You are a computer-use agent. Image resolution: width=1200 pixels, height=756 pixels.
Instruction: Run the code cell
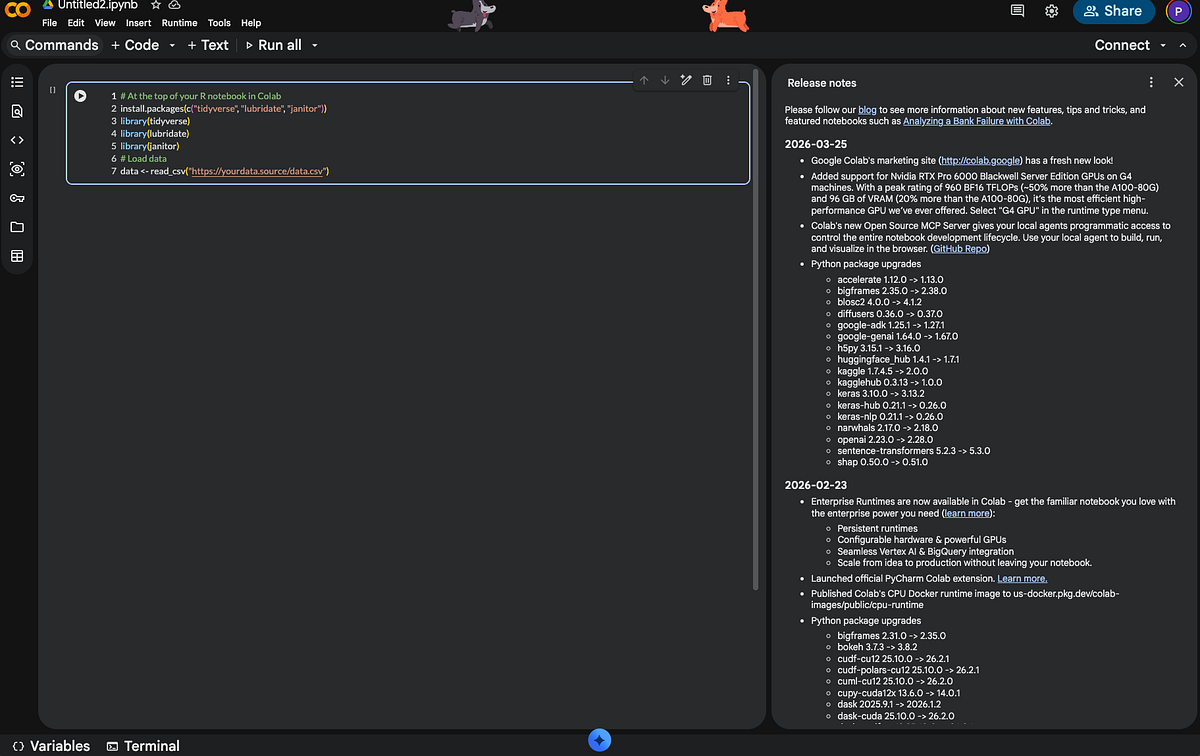[x=80, y=96]
